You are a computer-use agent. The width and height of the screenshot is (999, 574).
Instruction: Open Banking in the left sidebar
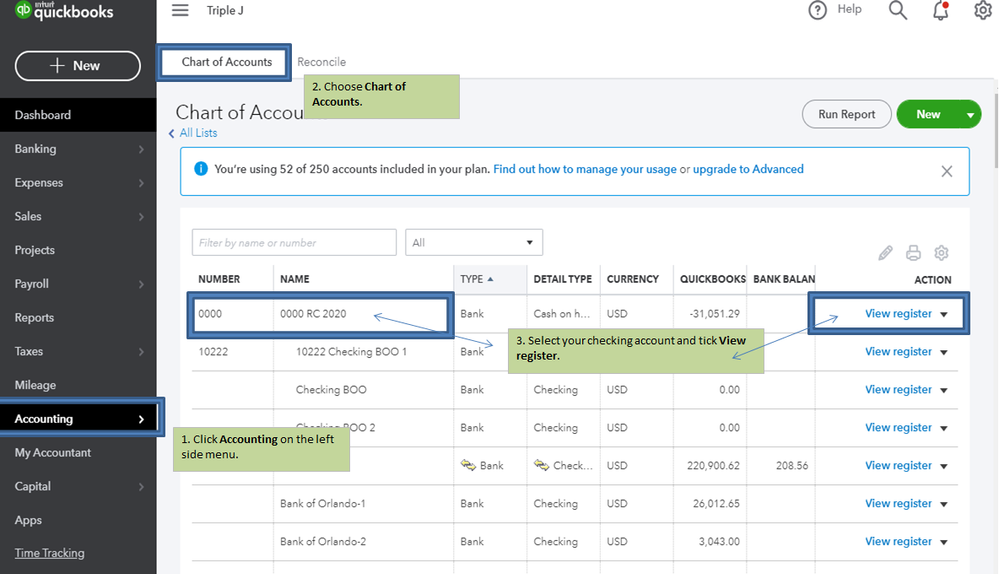click(x=36, y=149)
